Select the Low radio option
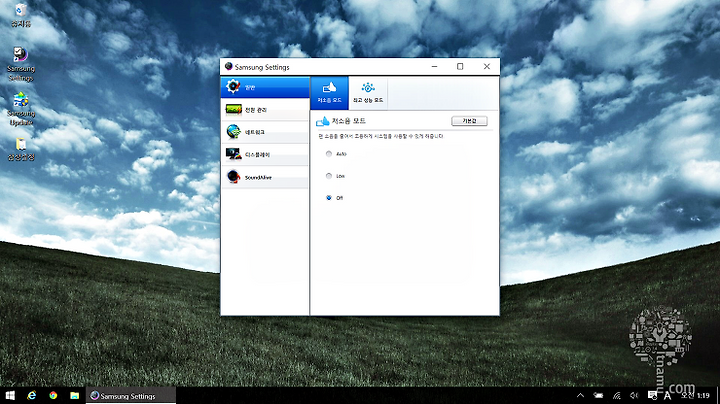This screenshot has width=720, height=404. click(x=329, y=176)
